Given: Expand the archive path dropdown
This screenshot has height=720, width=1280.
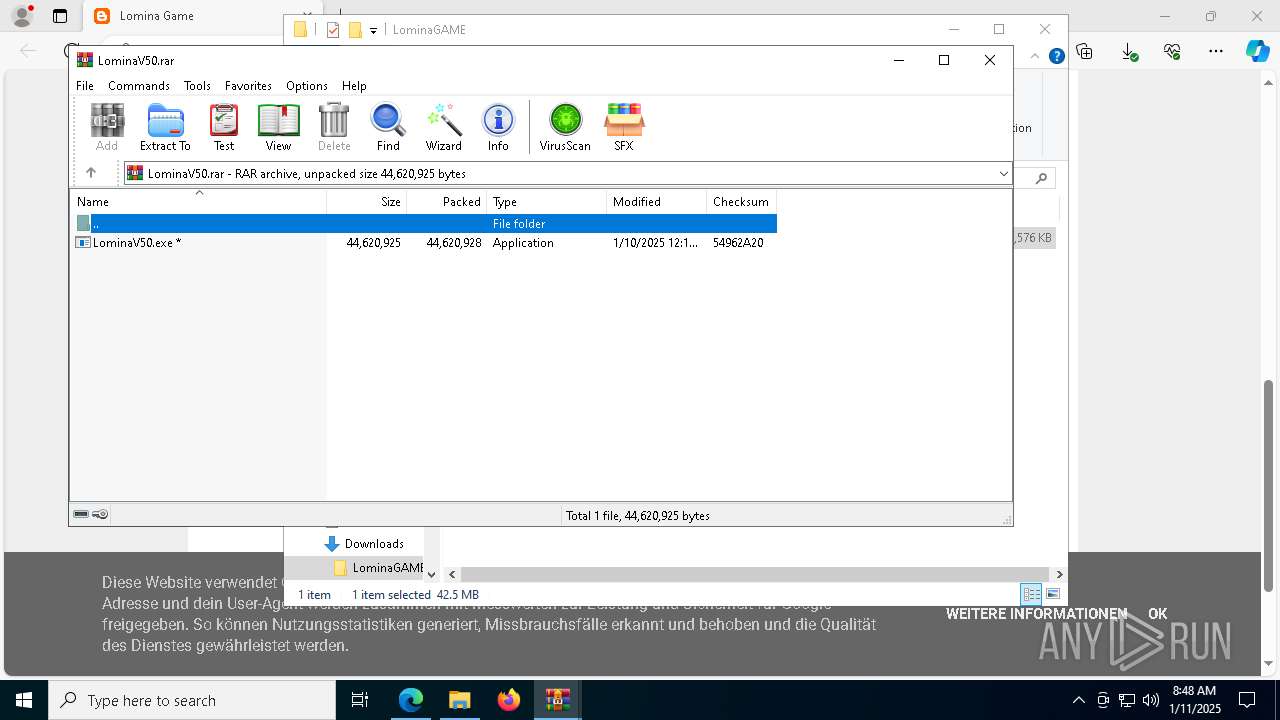Looking at the screenshot, I should tap(1003, 174).
